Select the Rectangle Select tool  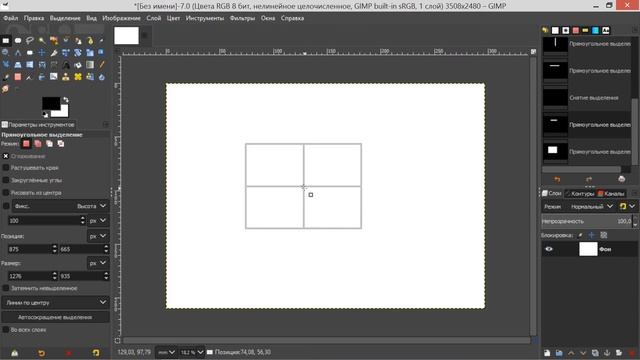click(x=6, y=40)
